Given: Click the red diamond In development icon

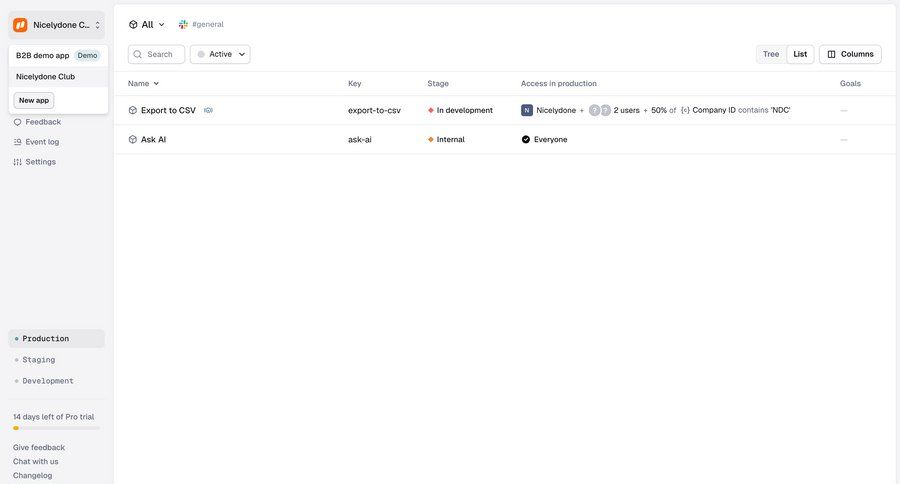Looking at the screenshot, I should coord(430,110).
